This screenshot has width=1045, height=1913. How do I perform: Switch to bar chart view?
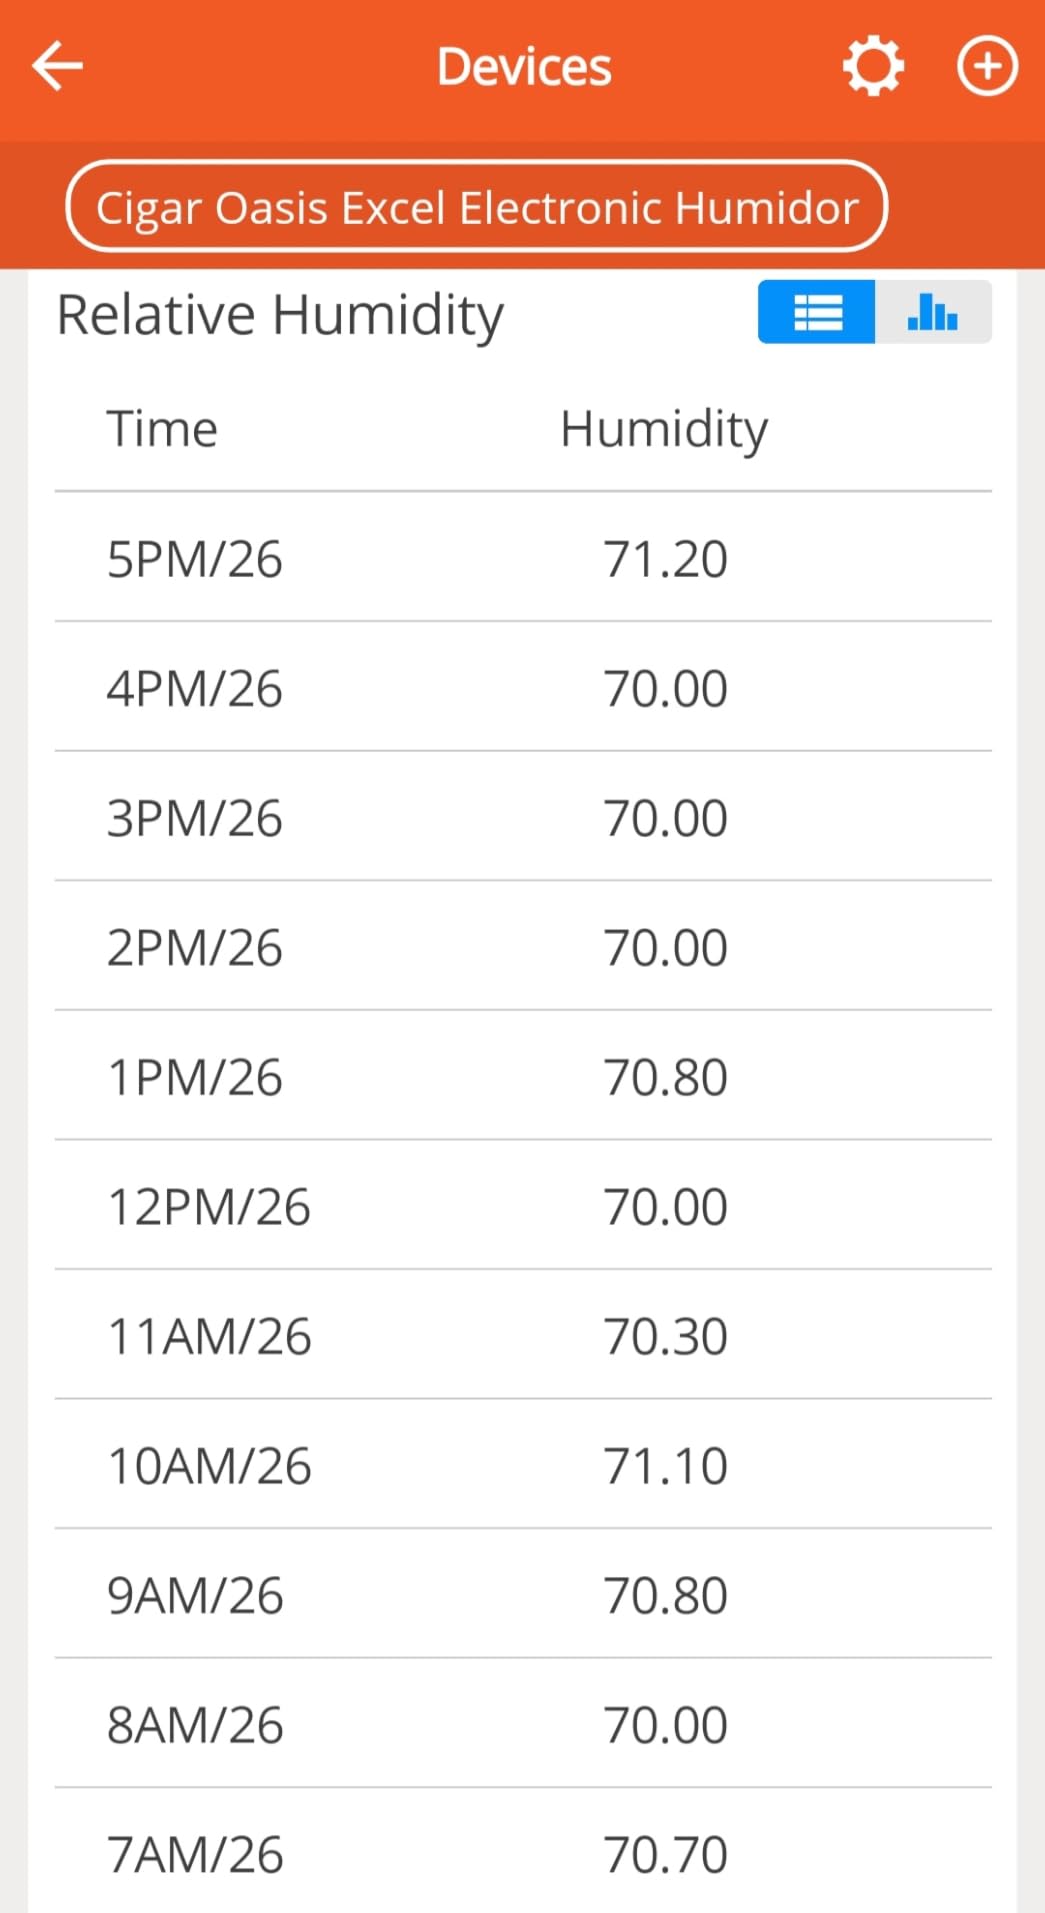pos(933,312)
